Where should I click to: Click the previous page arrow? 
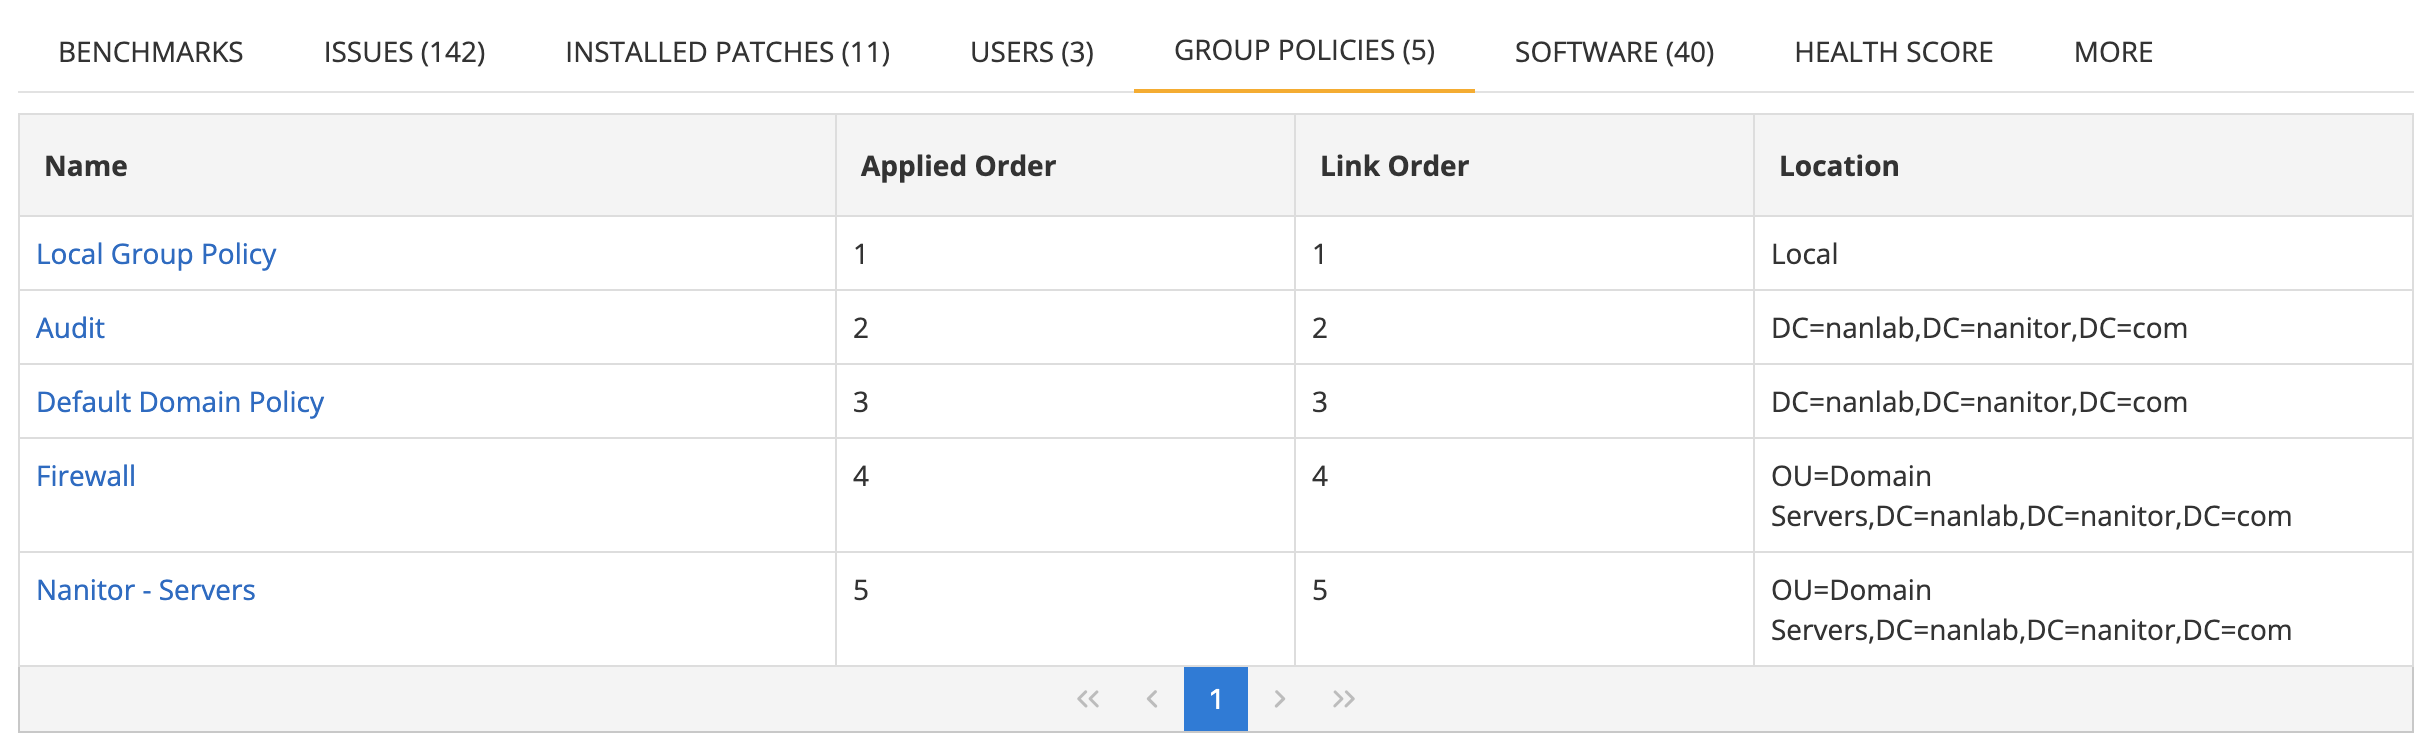(x=1152, y=699)
